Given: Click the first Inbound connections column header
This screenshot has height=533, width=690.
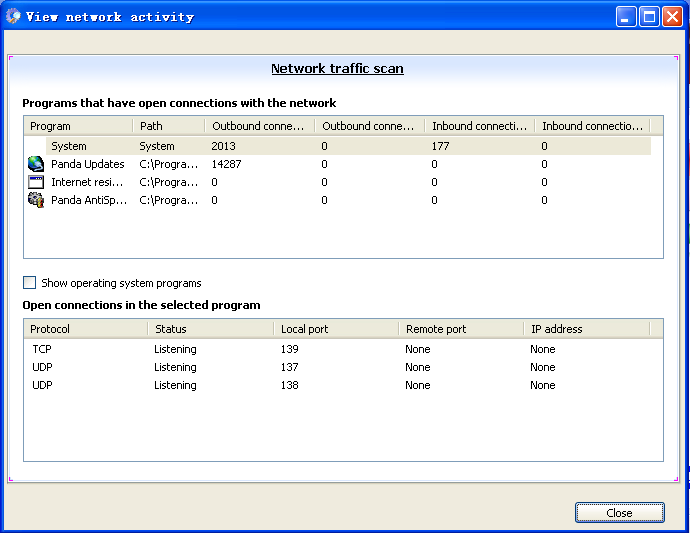Looking at the screenshot, I should (479, 126).
